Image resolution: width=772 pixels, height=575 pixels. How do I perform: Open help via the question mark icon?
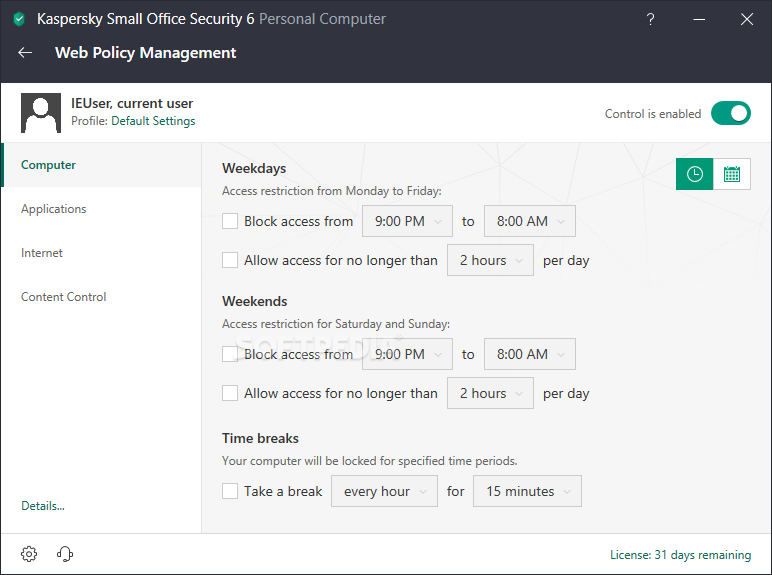[x=650, y=19]
